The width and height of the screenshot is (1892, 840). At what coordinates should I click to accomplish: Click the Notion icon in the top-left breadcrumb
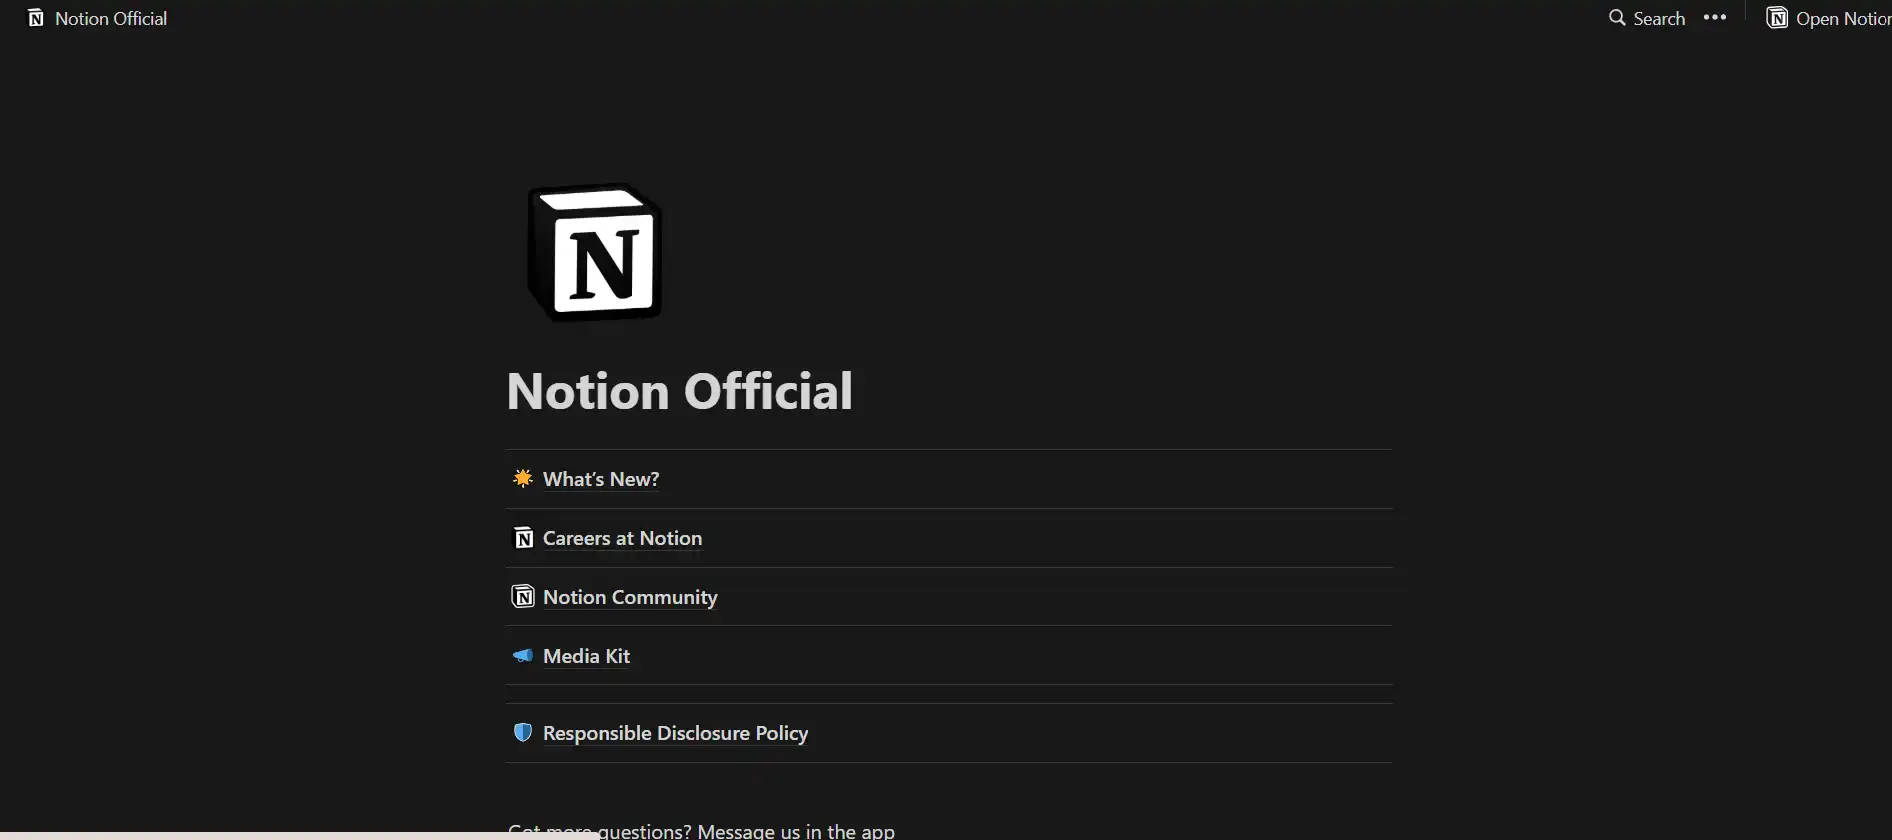pyautogui.click(x=36, y=19)
